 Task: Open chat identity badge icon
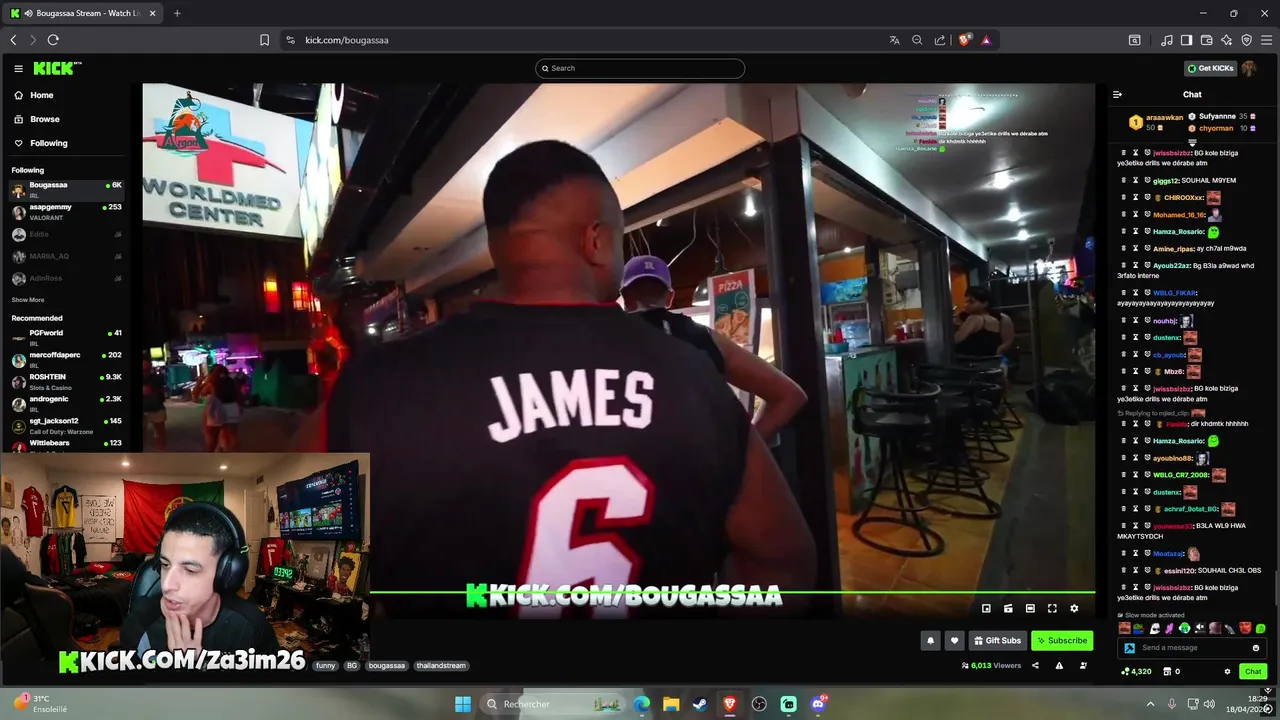[1130, 648]
